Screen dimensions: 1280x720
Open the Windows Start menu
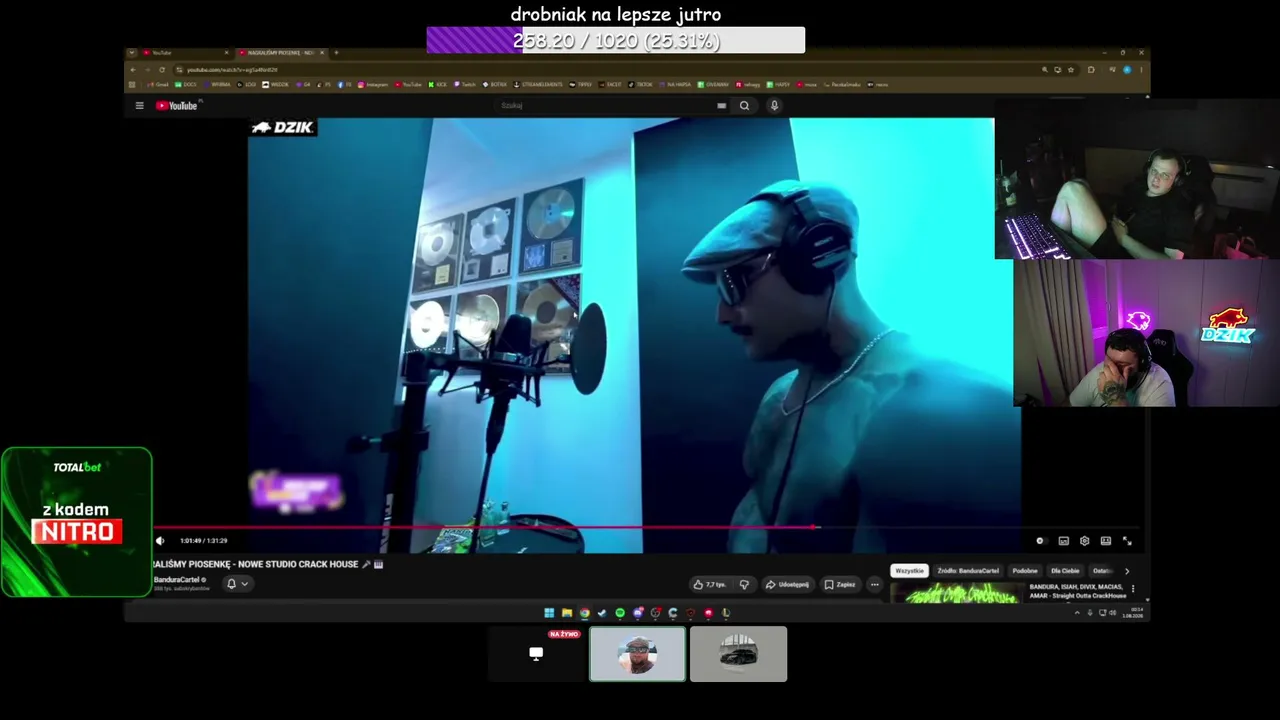click(549, 613)
